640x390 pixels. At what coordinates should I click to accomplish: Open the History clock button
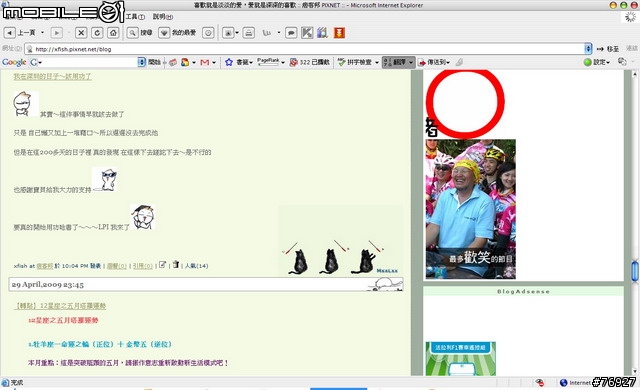tap(208, 33)
